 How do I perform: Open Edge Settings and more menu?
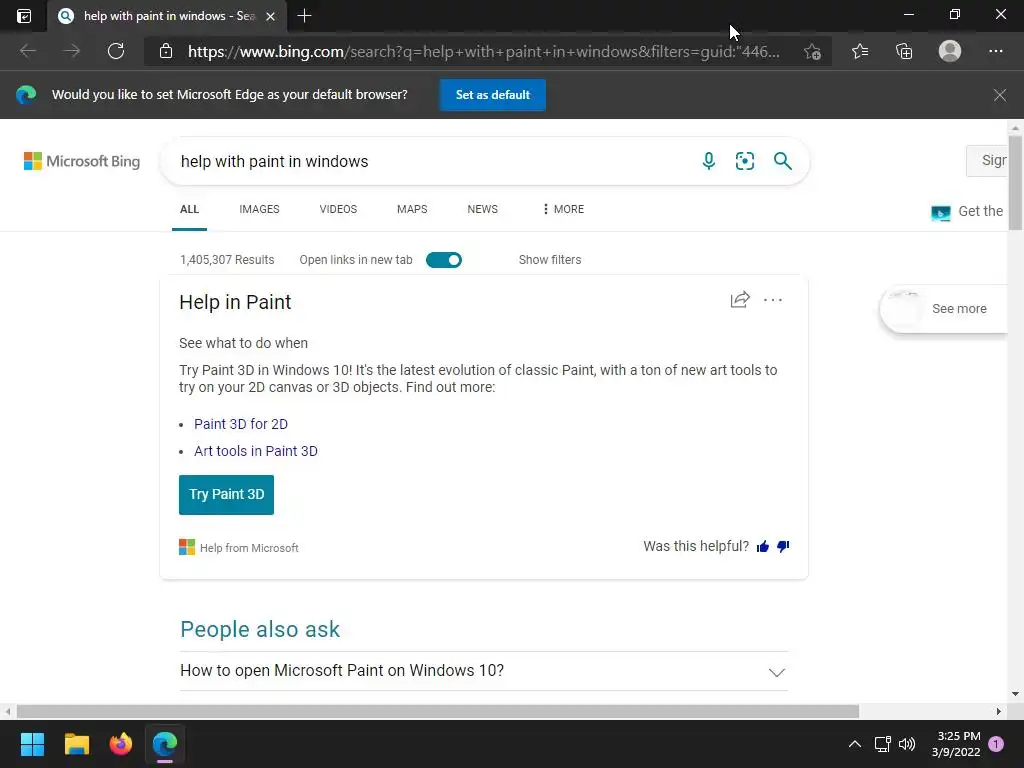tap(995, 51)
